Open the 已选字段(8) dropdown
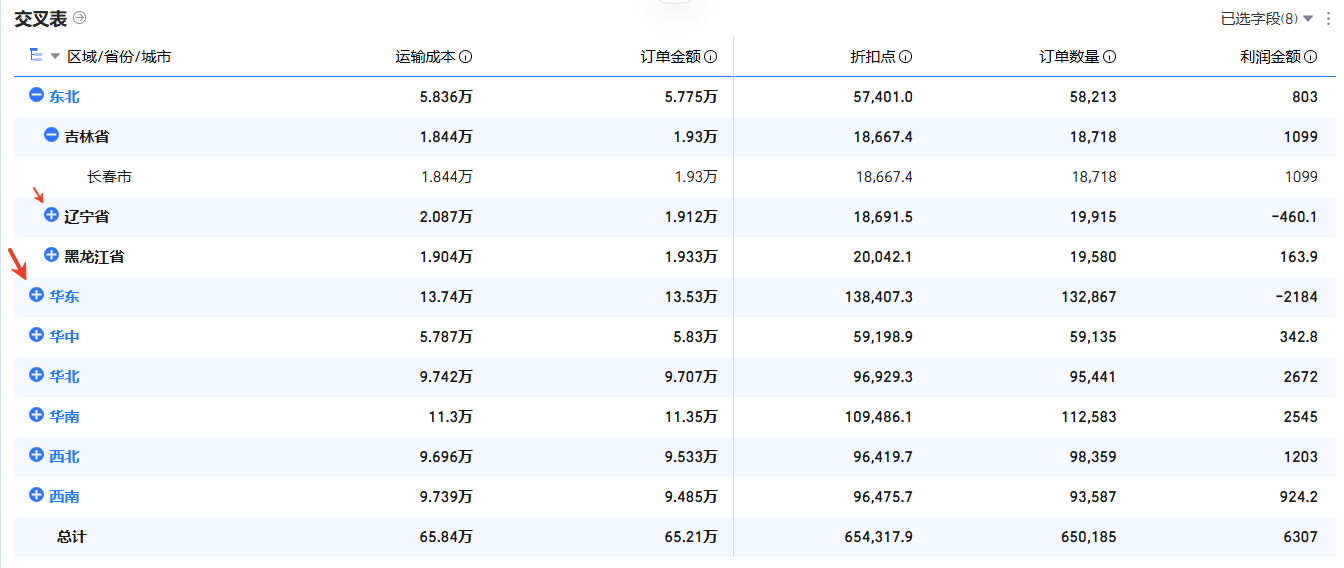 pyautogui.click(x=1267, y=19)
